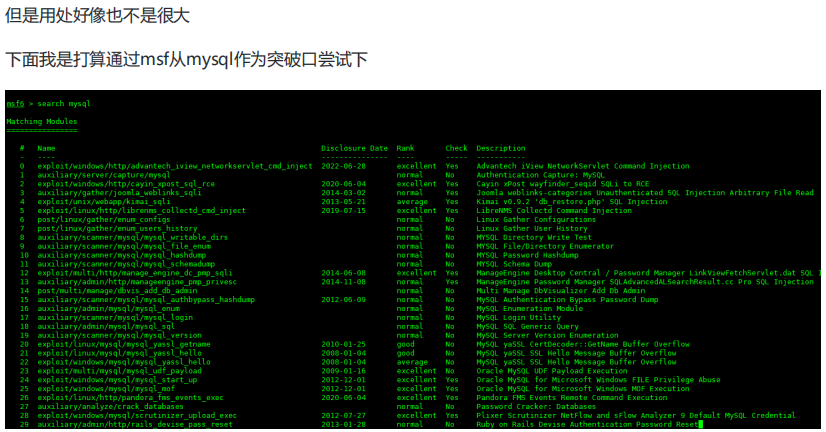Select mysql_file_enum scanner module
This screenshot has width=826, height=432.
click(x=124, y=247)
